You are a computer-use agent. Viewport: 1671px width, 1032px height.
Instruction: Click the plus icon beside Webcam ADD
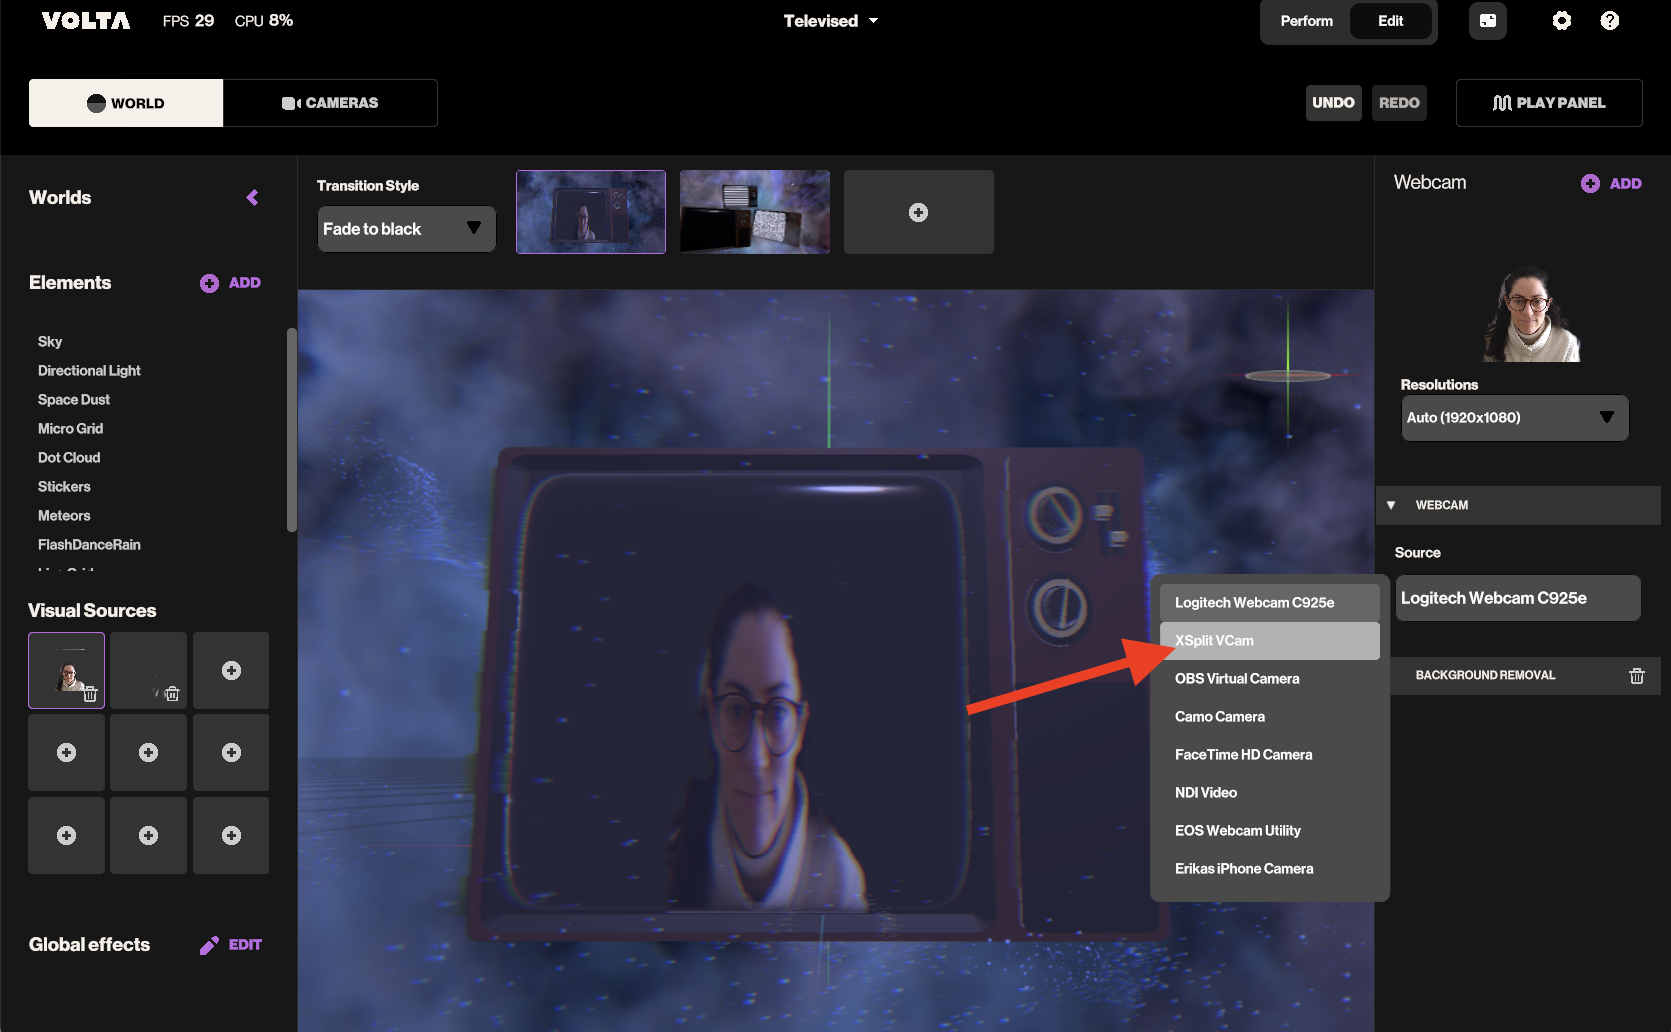point(1590,184)
